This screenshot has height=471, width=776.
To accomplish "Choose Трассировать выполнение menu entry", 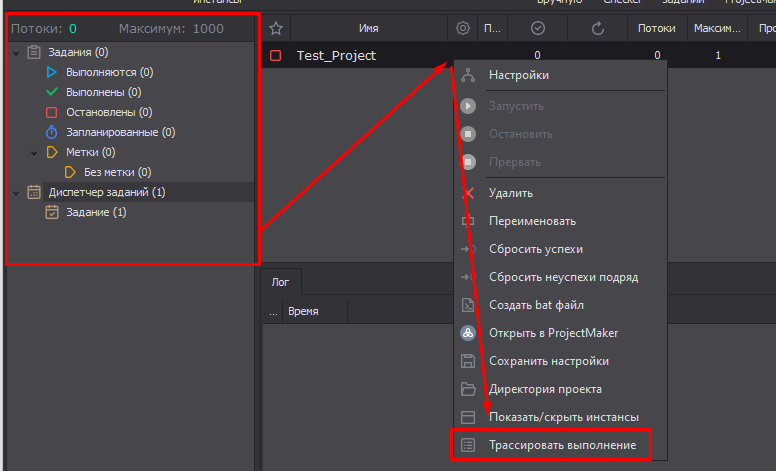I will [x=561, y=445].
